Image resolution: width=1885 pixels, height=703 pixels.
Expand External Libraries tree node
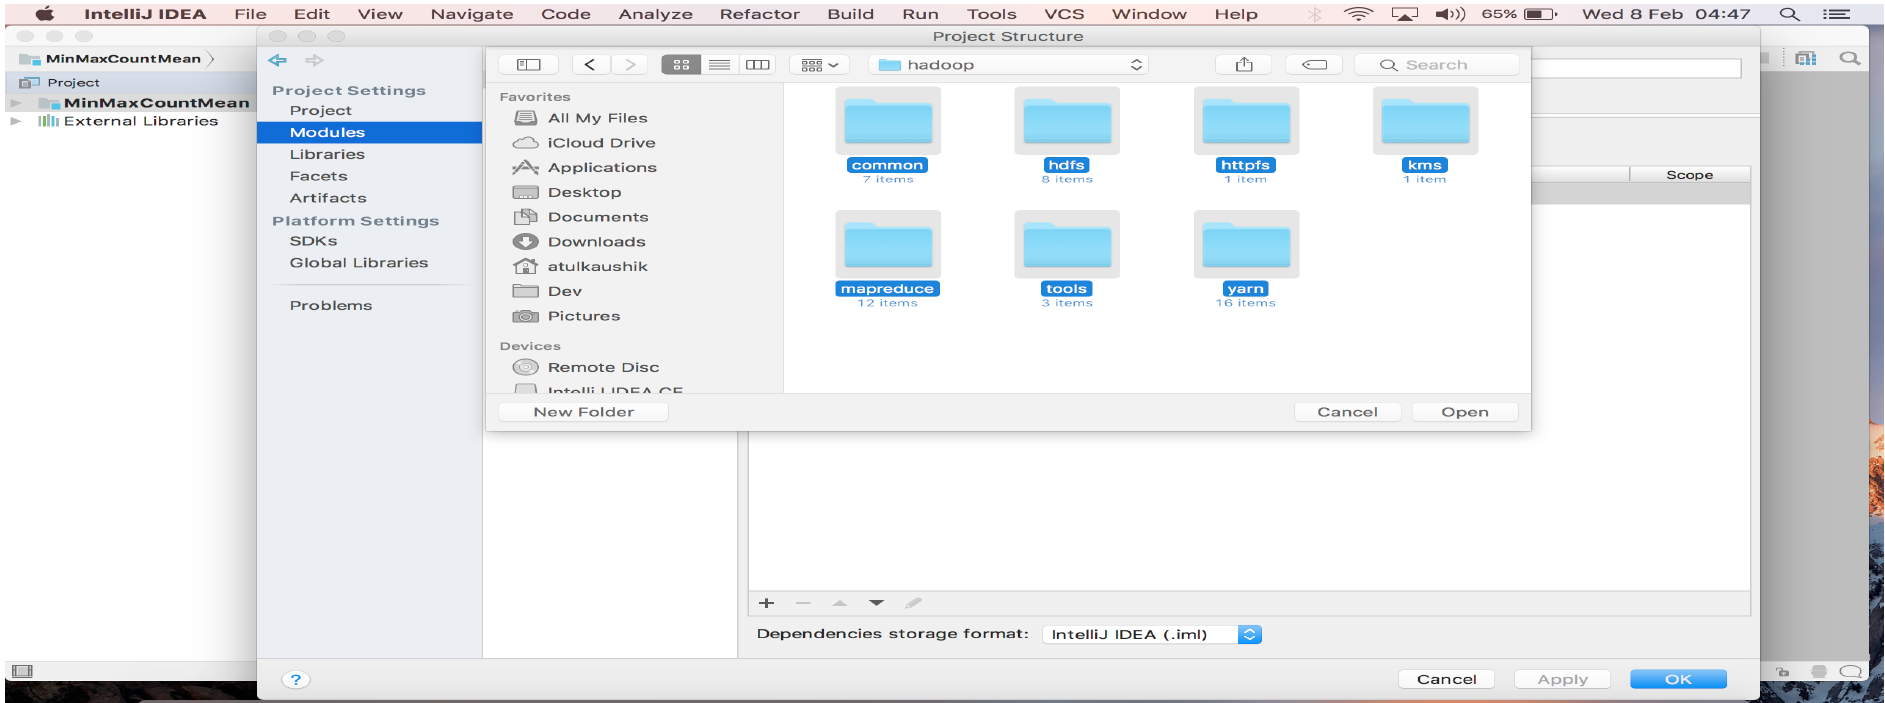click(x=16, y=121)
